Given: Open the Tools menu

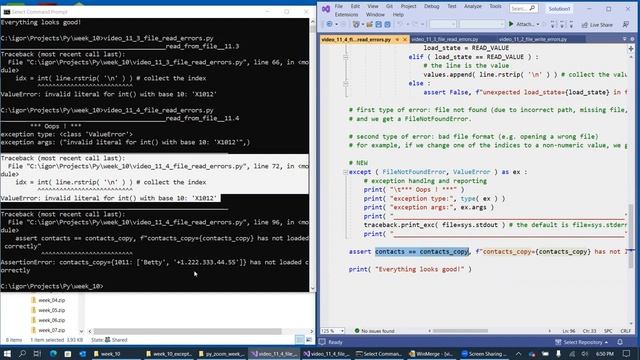Looking at the screenshot, I should 495,7.
